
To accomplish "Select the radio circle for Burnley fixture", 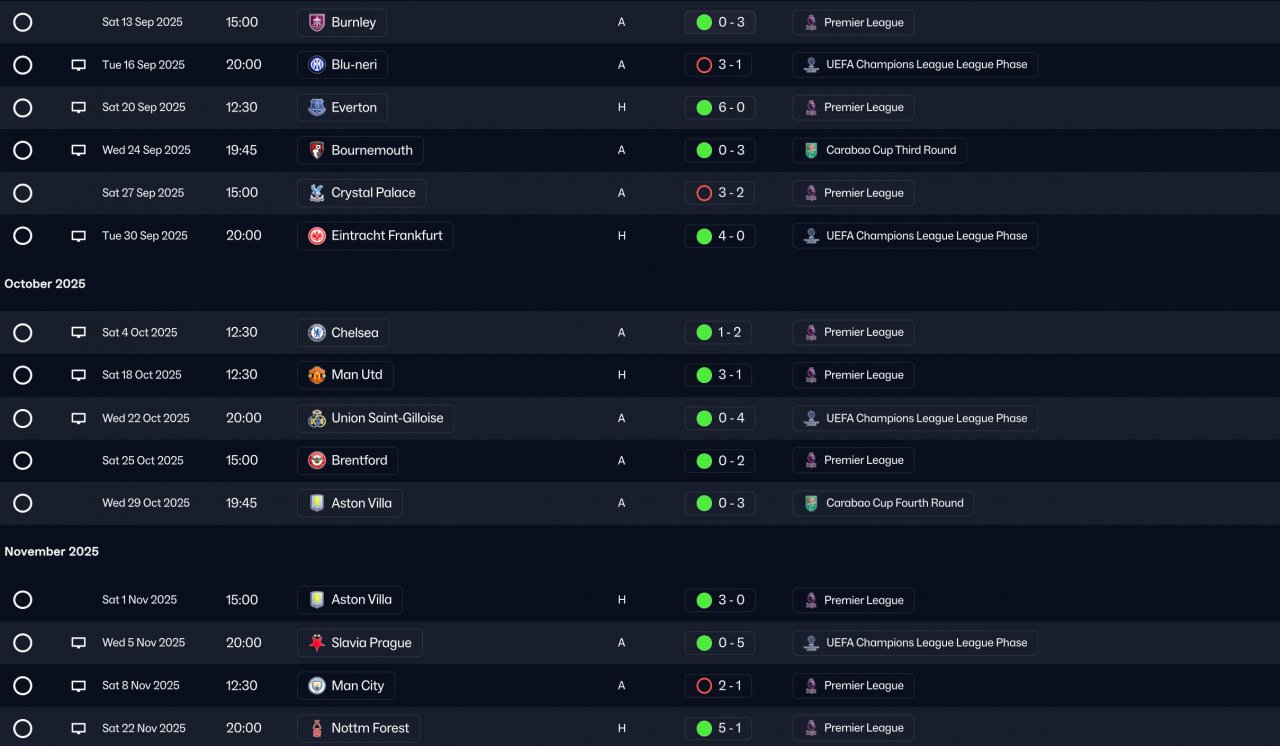I will point(23,22).
